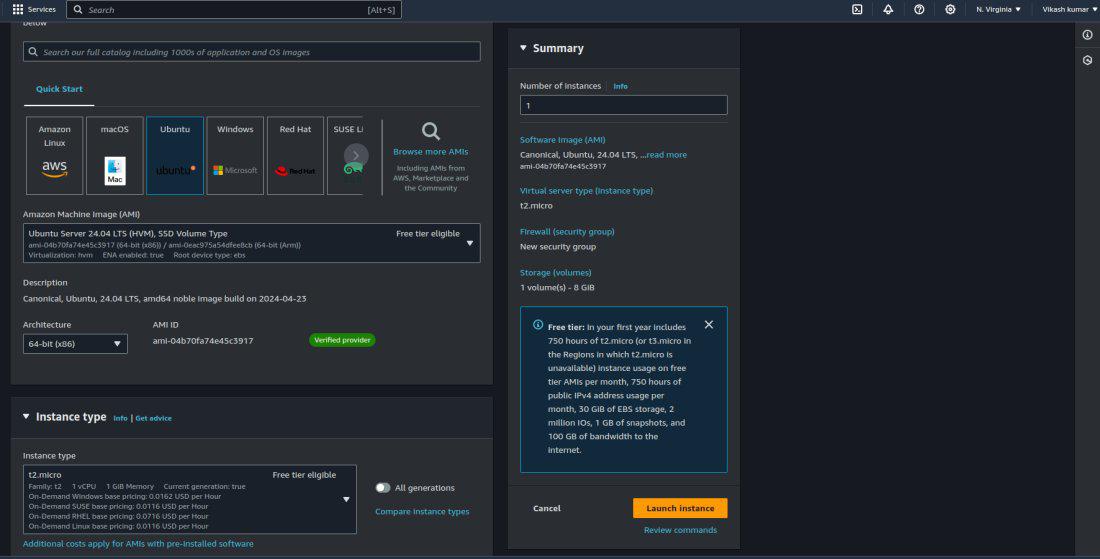Image resolution: width=1100 pixels, height=559 pixels.
Task: Click Virtual server type (instance type) link
Action: point(586,191)
